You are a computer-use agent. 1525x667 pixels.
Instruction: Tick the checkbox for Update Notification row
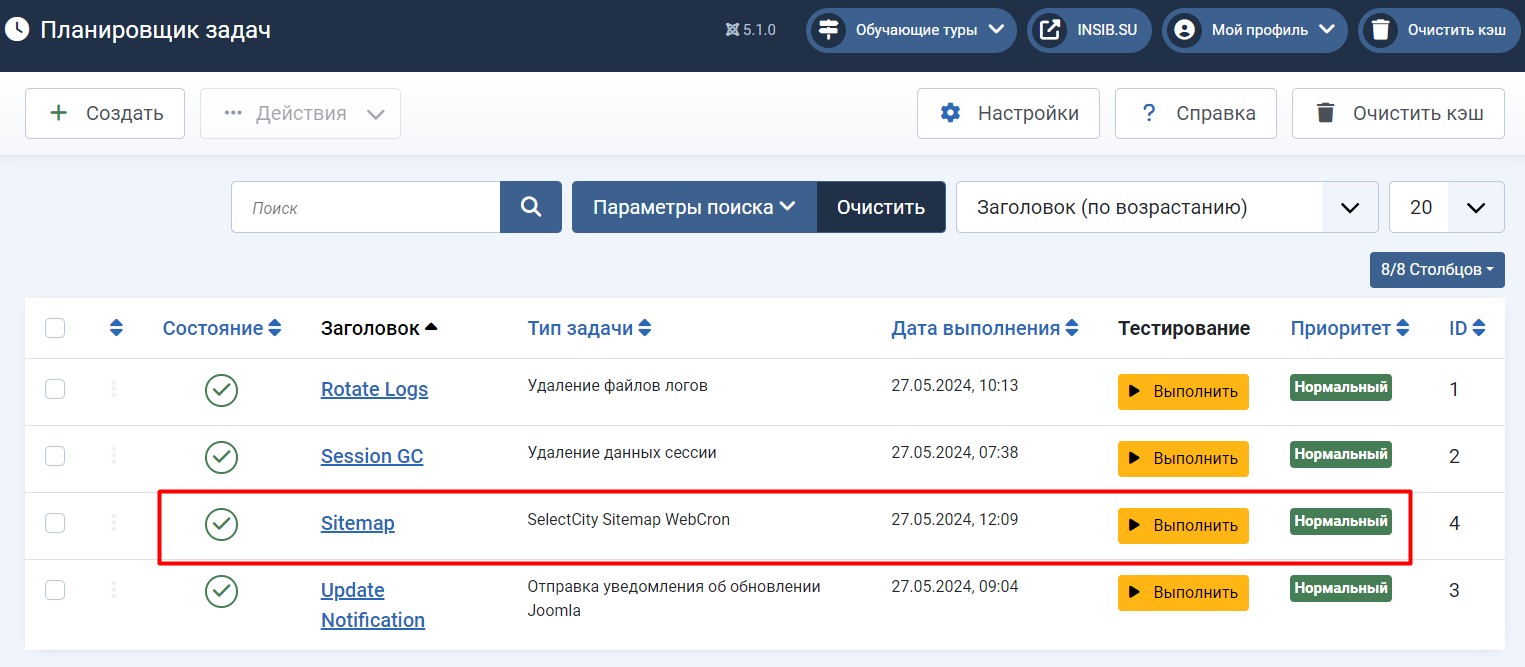pos(55,590)
